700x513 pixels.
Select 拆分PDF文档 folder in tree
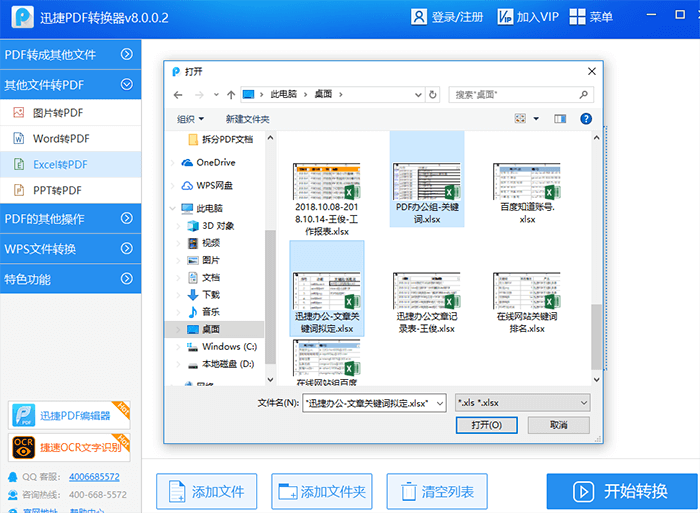click(x=221, y=140)
